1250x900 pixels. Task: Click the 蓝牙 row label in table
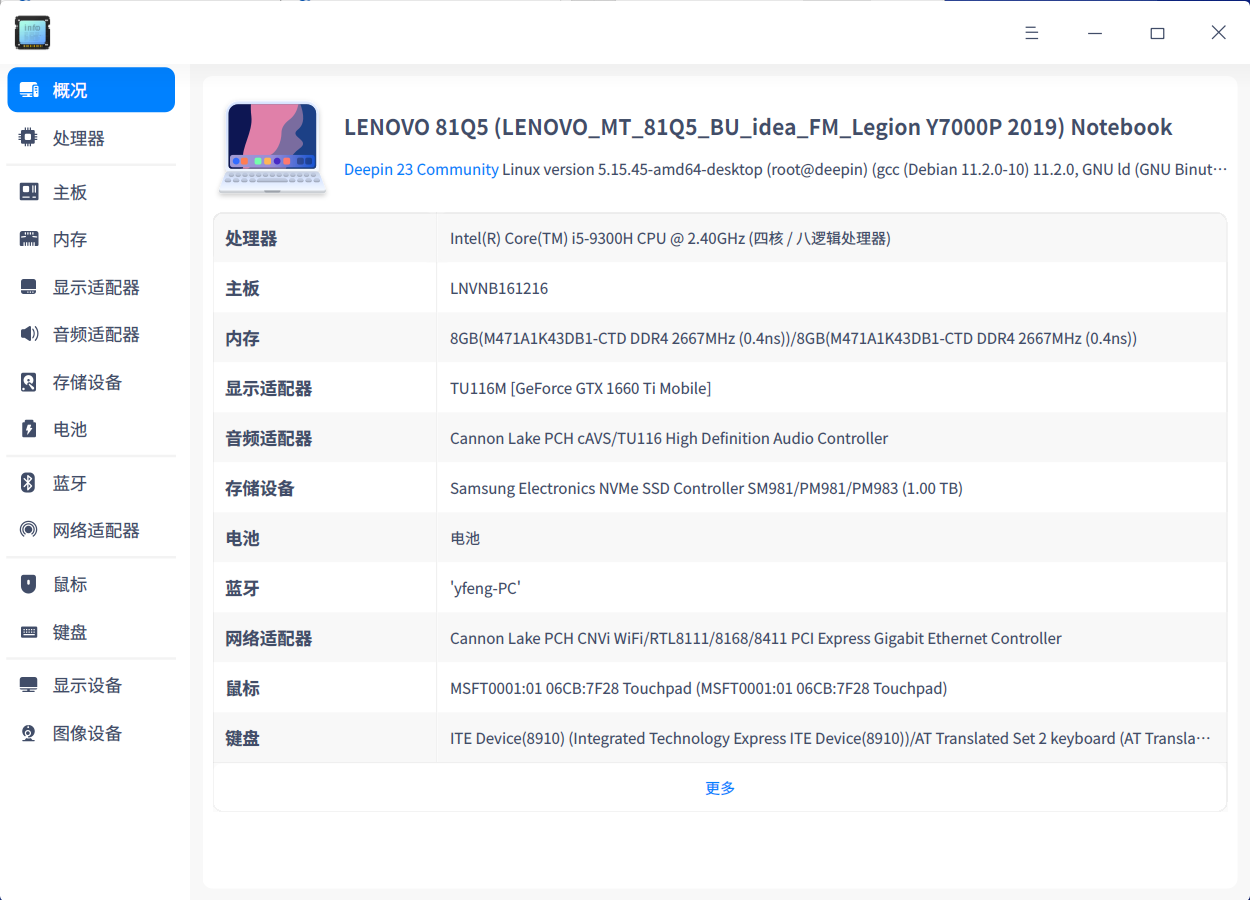point(242,588)
